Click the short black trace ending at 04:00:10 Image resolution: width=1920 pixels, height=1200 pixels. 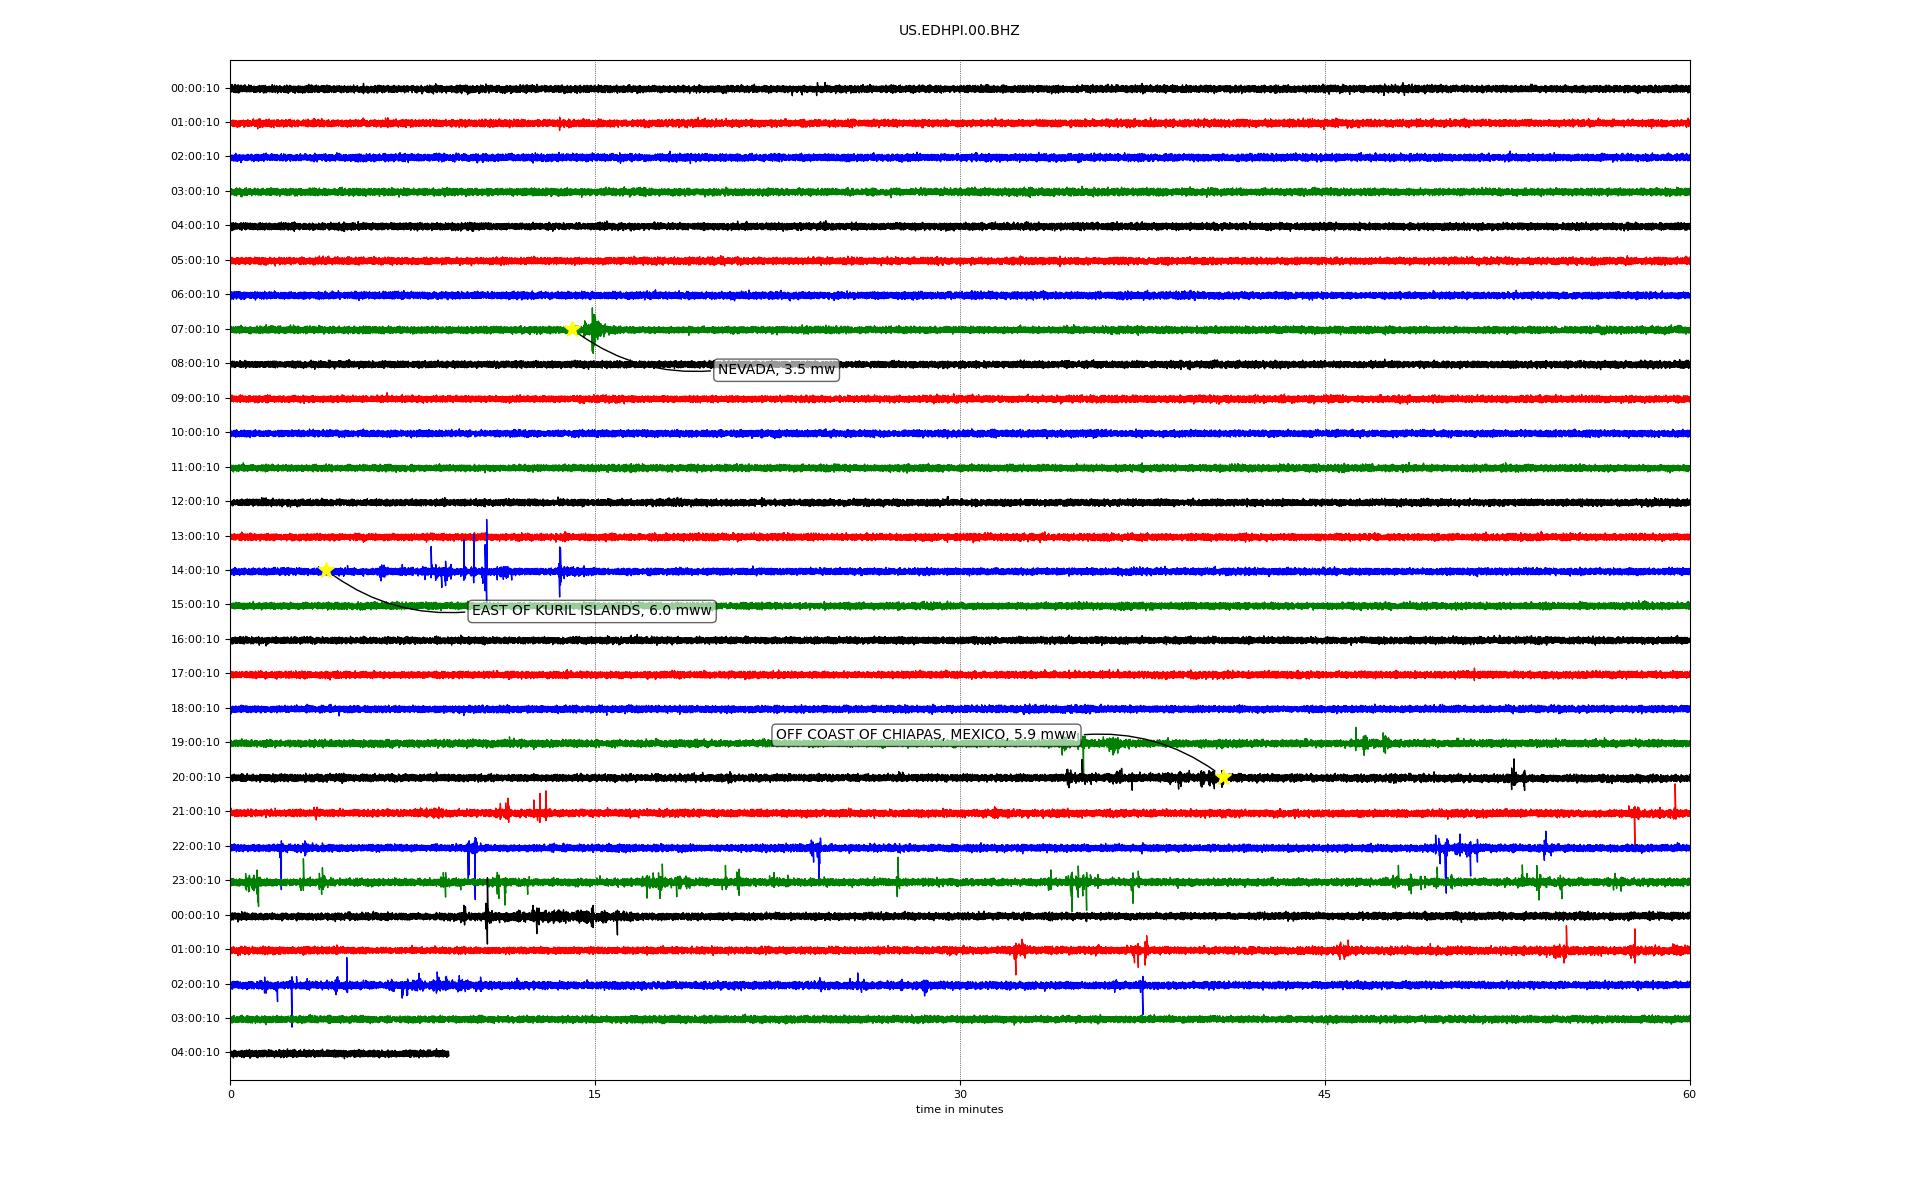pyautogui.click(x=340, y=1053)
